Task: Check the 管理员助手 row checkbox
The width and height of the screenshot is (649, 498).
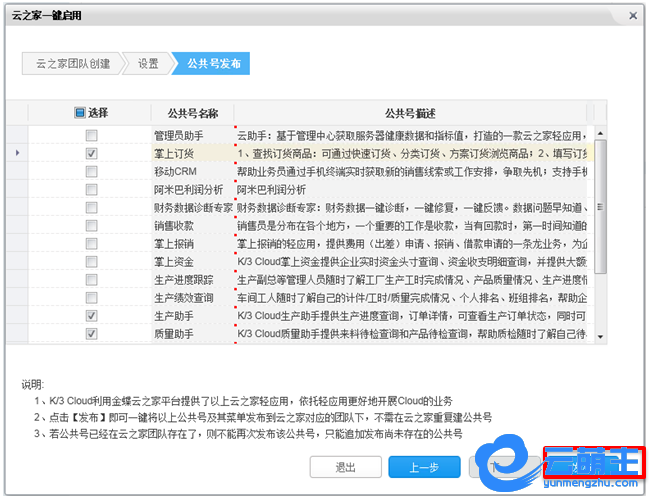Action: 91,135
